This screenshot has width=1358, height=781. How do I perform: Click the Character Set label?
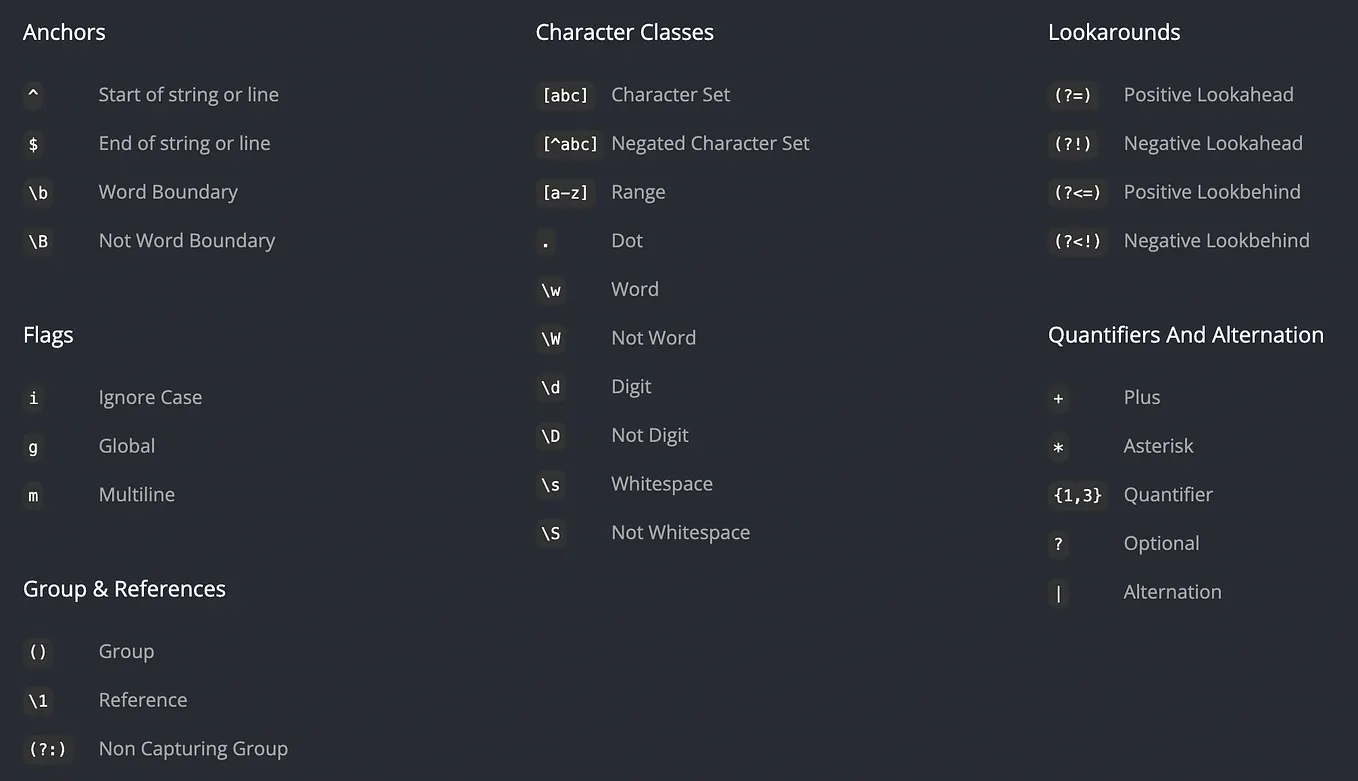(x=670, y=95)
